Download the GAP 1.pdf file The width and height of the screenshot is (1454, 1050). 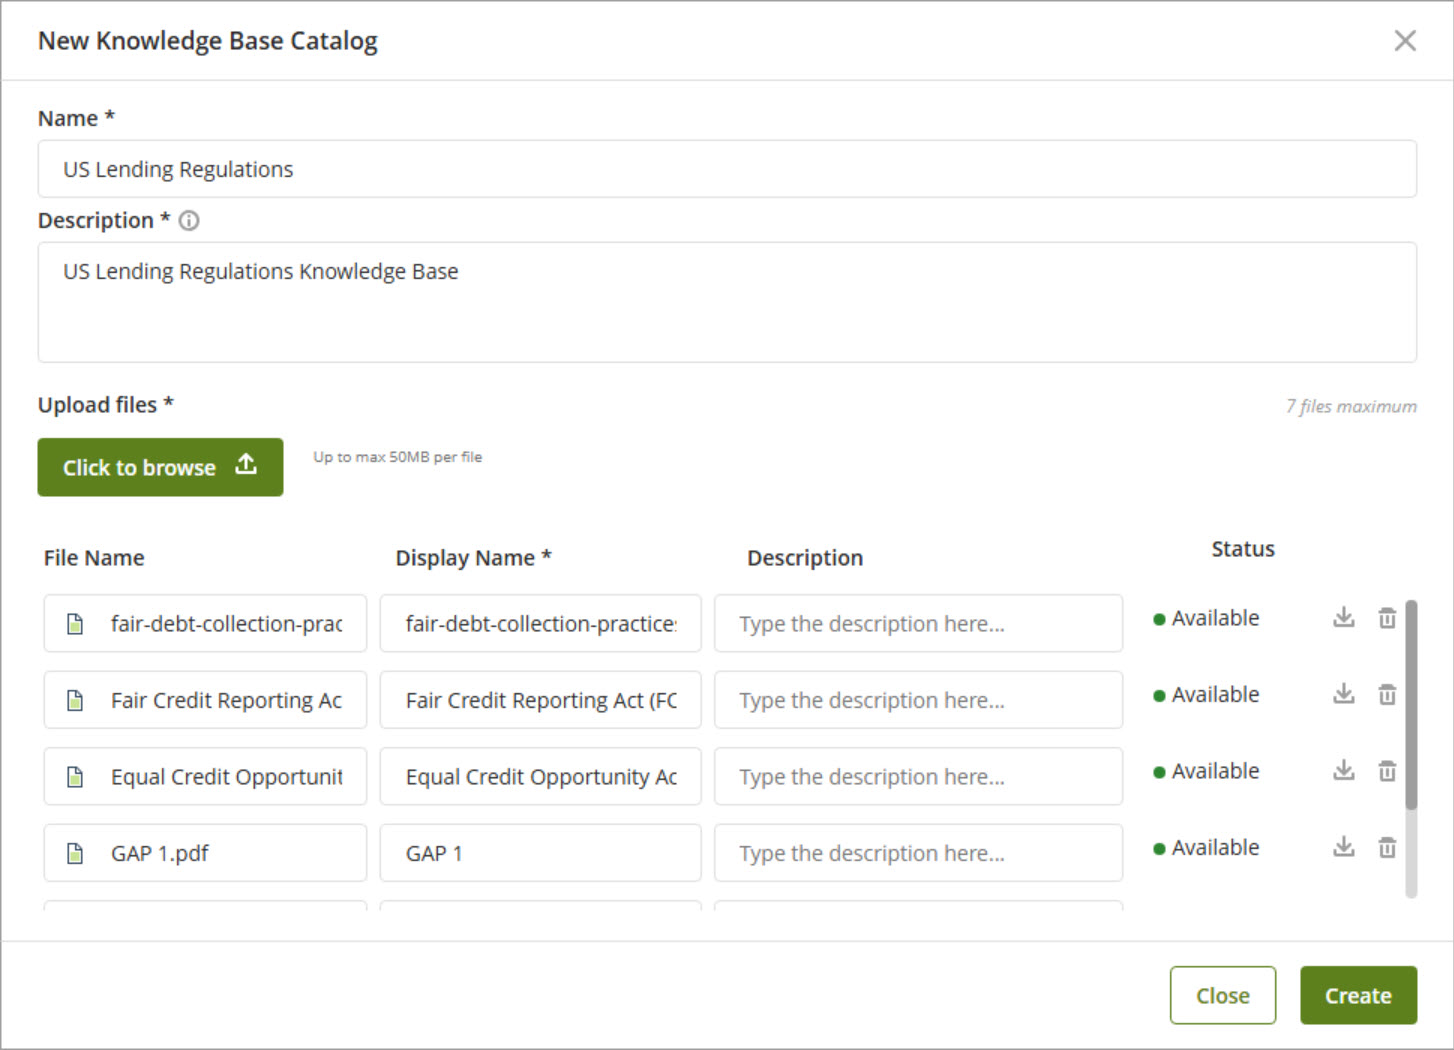pos(1343,848)
